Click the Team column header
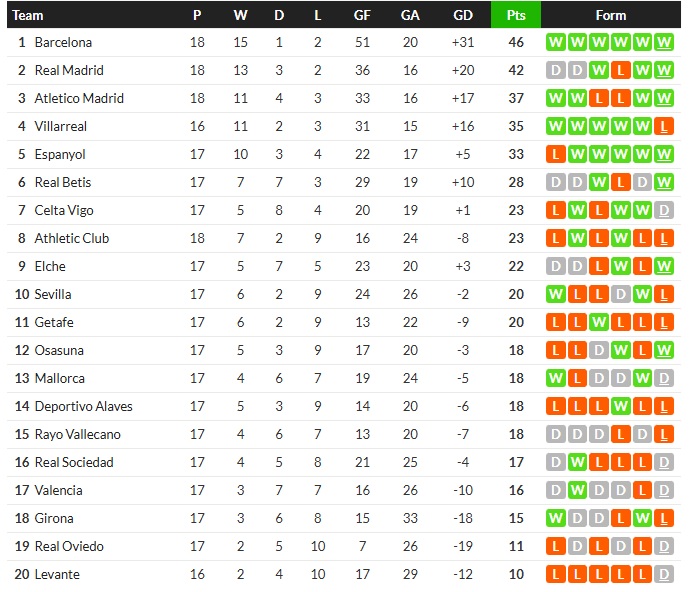 28,15
